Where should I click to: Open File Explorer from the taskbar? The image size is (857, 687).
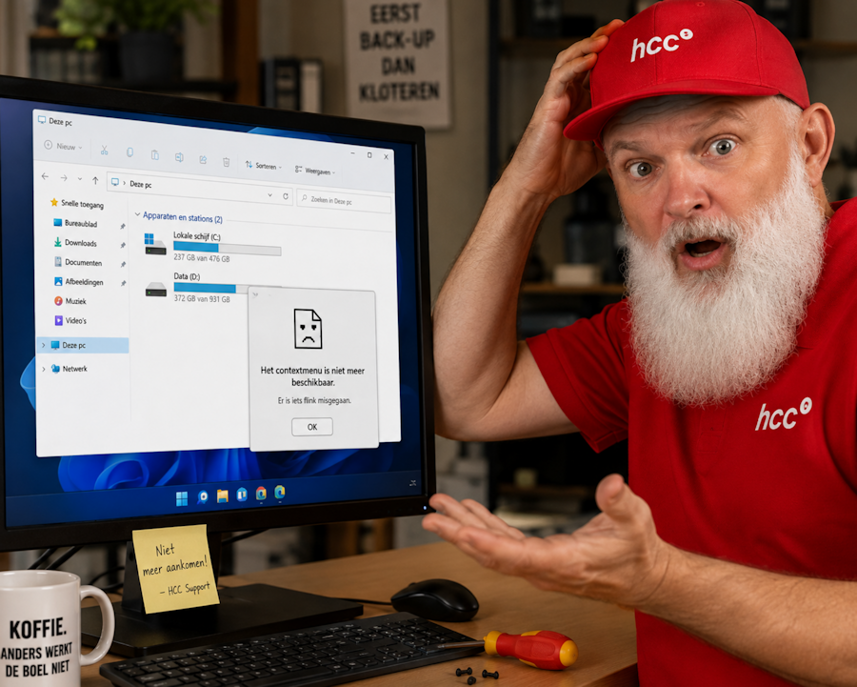pyautogui.click(x=222, y=496)
